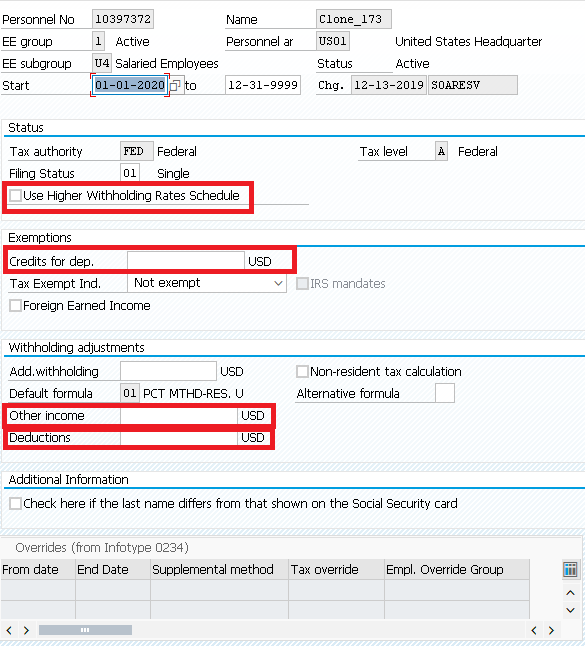Click the Withholding adjustments section heading

click(76, 348)
